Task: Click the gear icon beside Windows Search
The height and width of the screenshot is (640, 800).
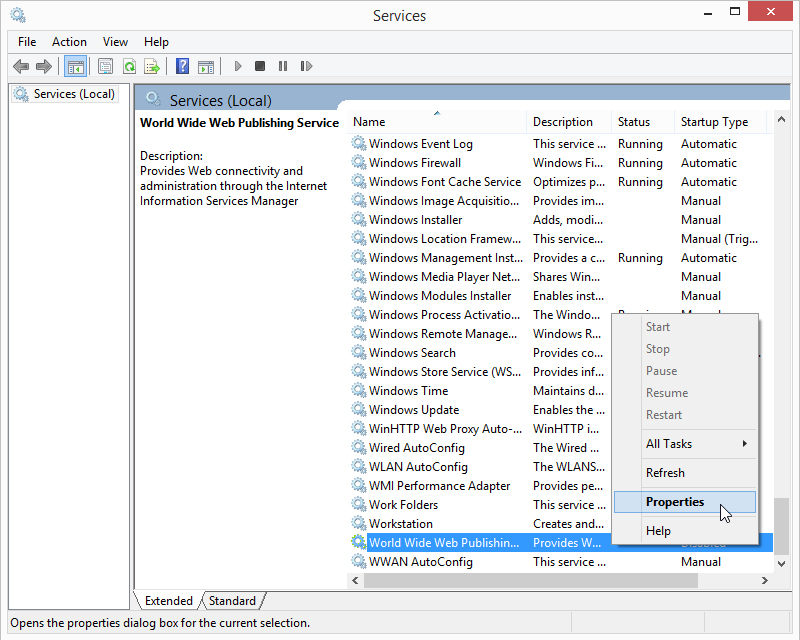Action: [x=359, y=352]
